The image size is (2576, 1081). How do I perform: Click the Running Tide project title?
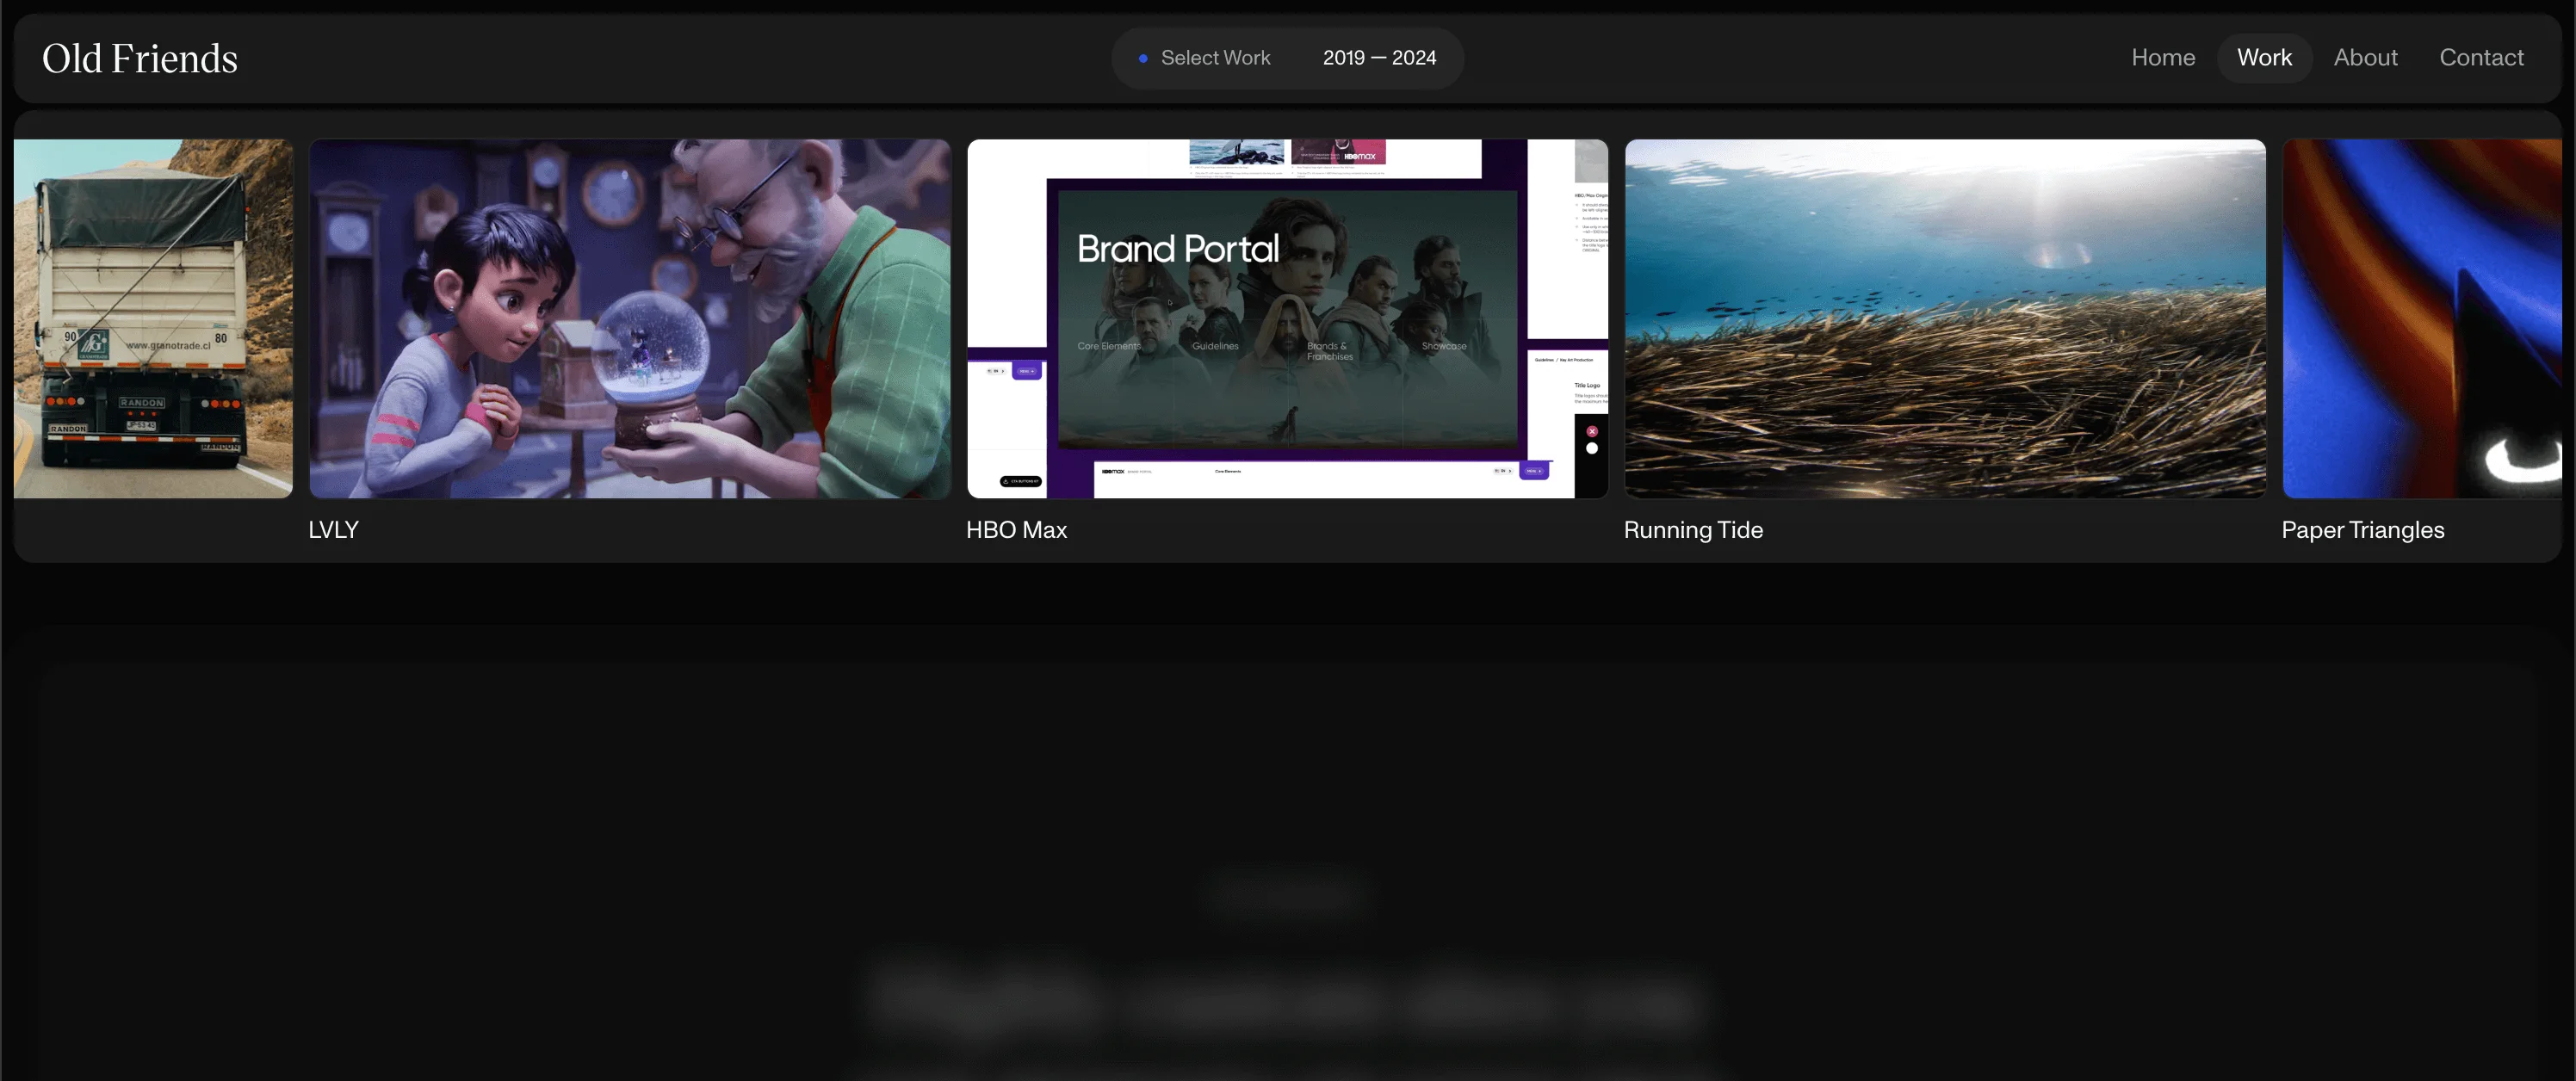click(x=1693, y=530)
